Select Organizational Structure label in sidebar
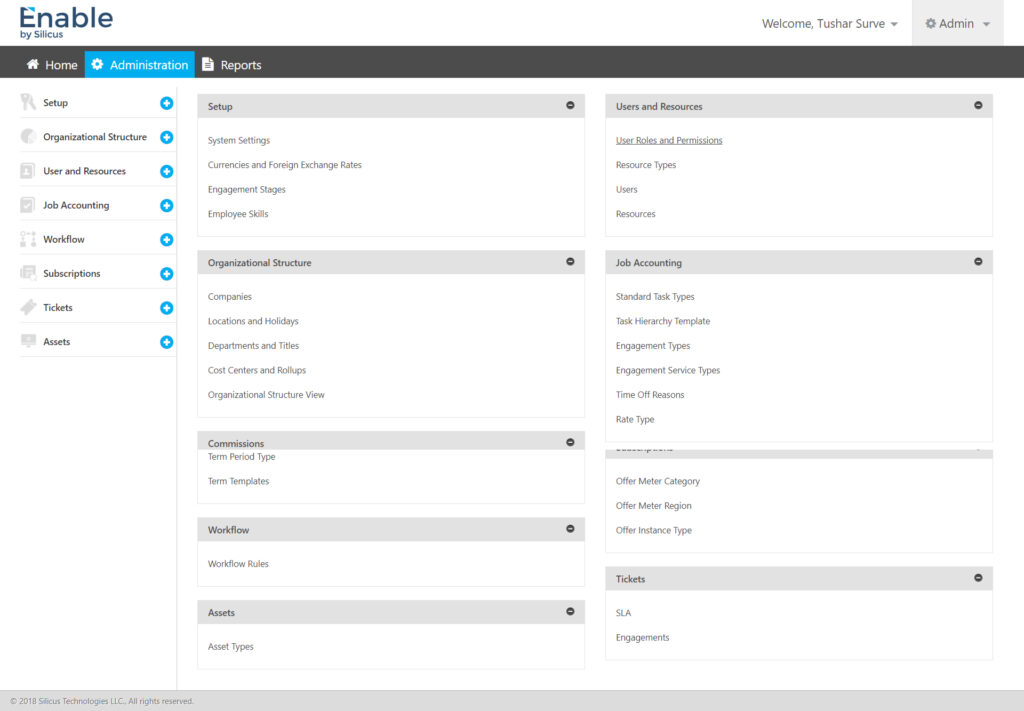The width and height of the screenshot is (1024, 711). point(95,136)
